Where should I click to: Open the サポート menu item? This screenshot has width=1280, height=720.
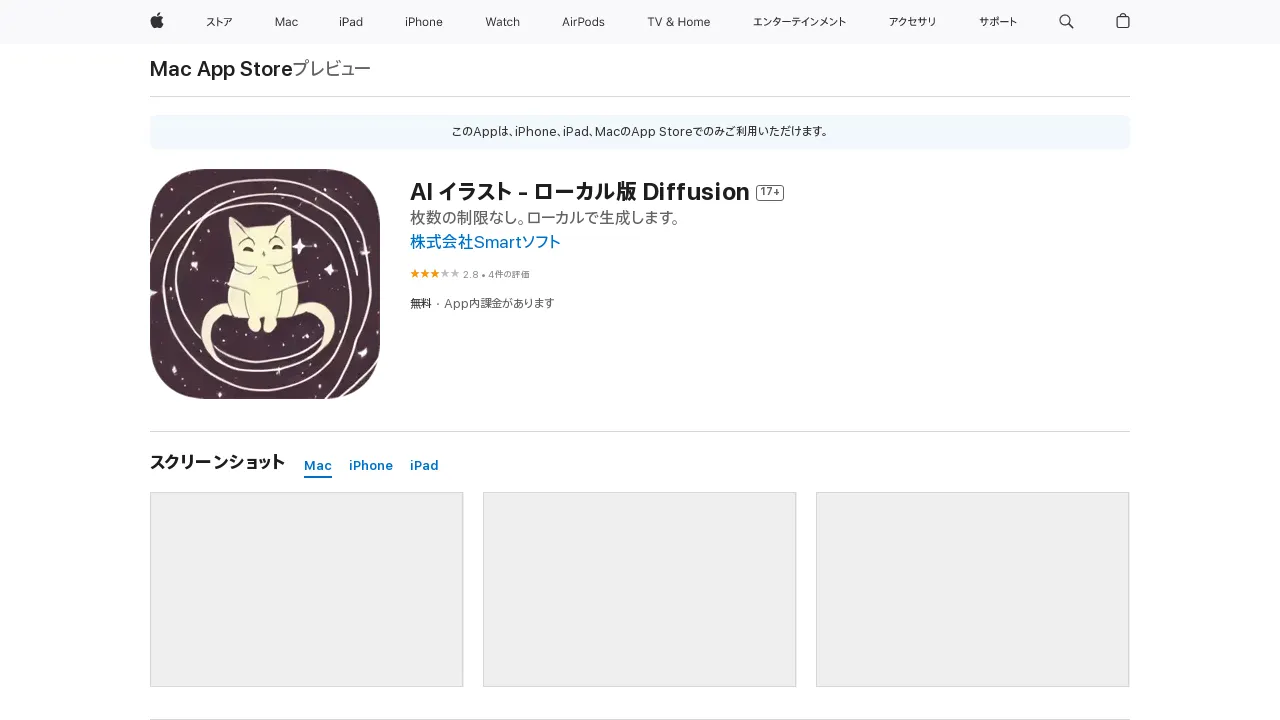(998, 22)
